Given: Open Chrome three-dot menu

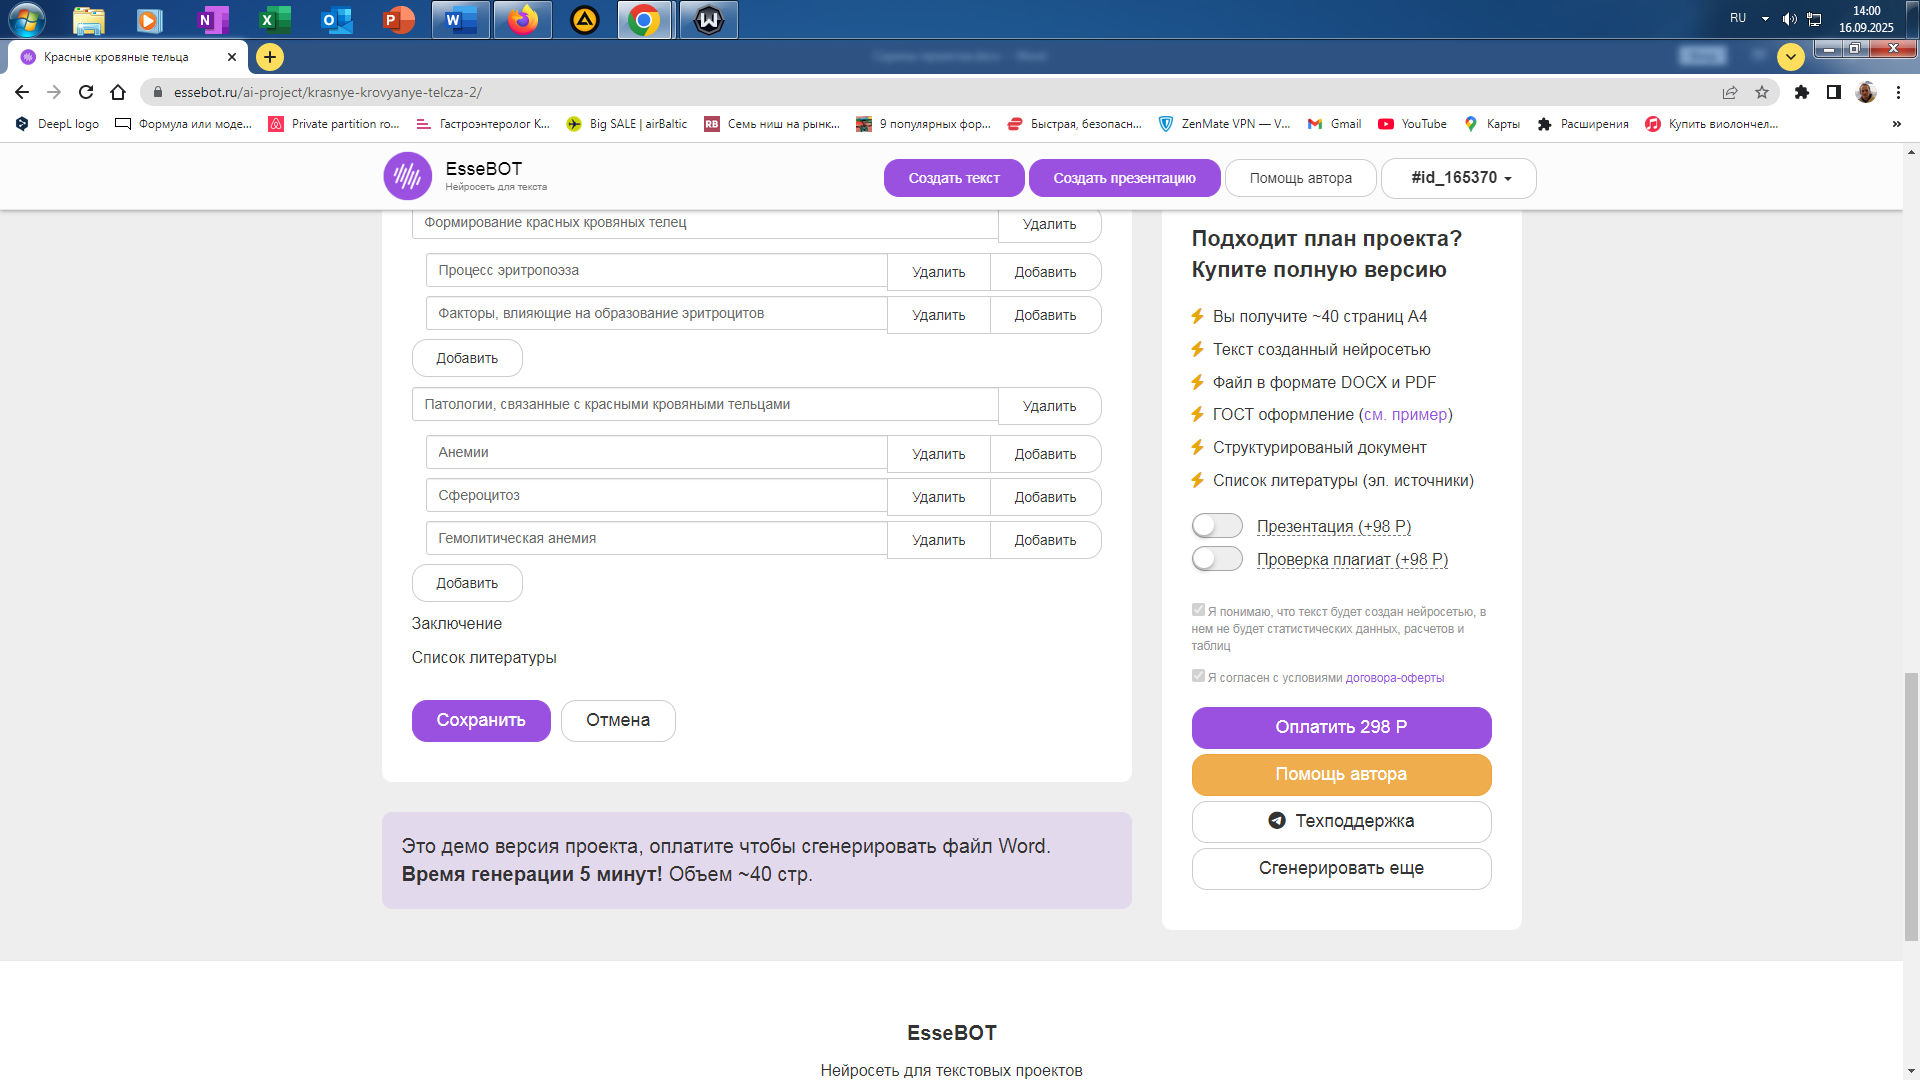Looking at the screenshot, I should click(x=1898, y=92).
